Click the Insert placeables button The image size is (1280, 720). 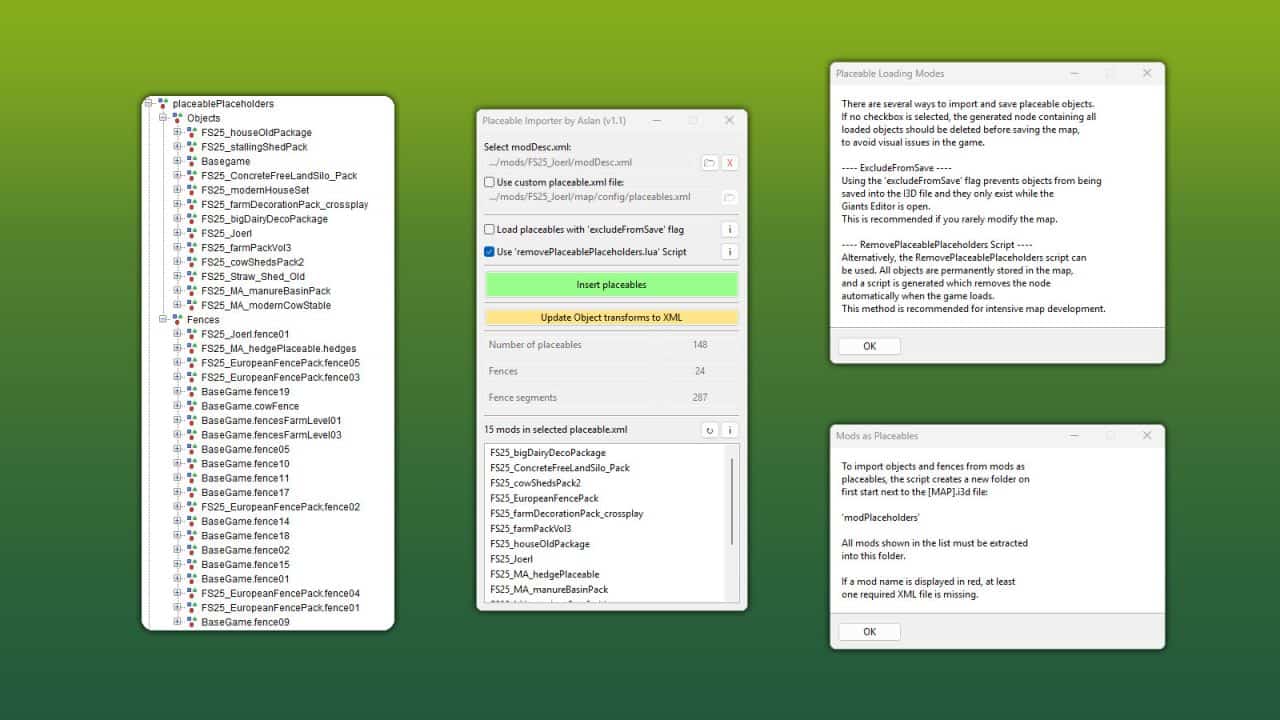click(x=610, y=283)
